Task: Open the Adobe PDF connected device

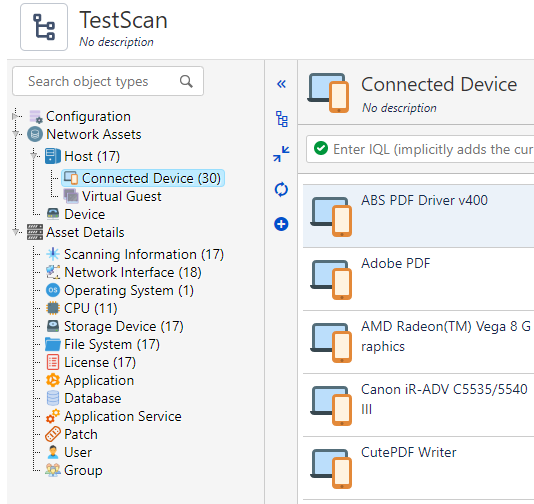Action: (418, 279)
